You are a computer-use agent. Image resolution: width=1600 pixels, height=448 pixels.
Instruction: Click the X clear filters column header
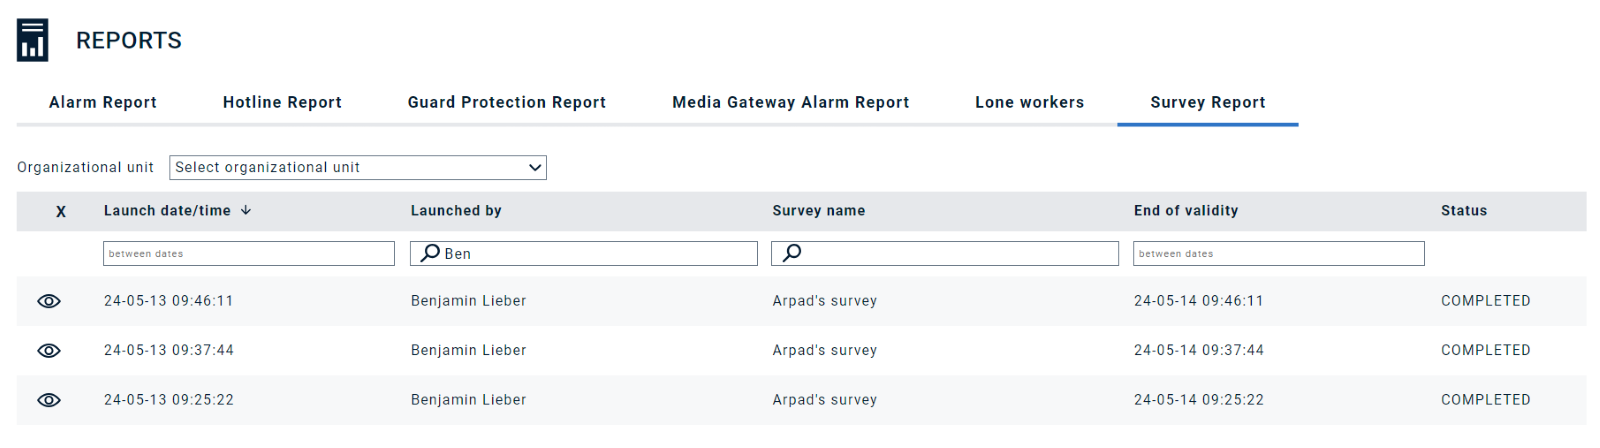click(x=61, y=212)
